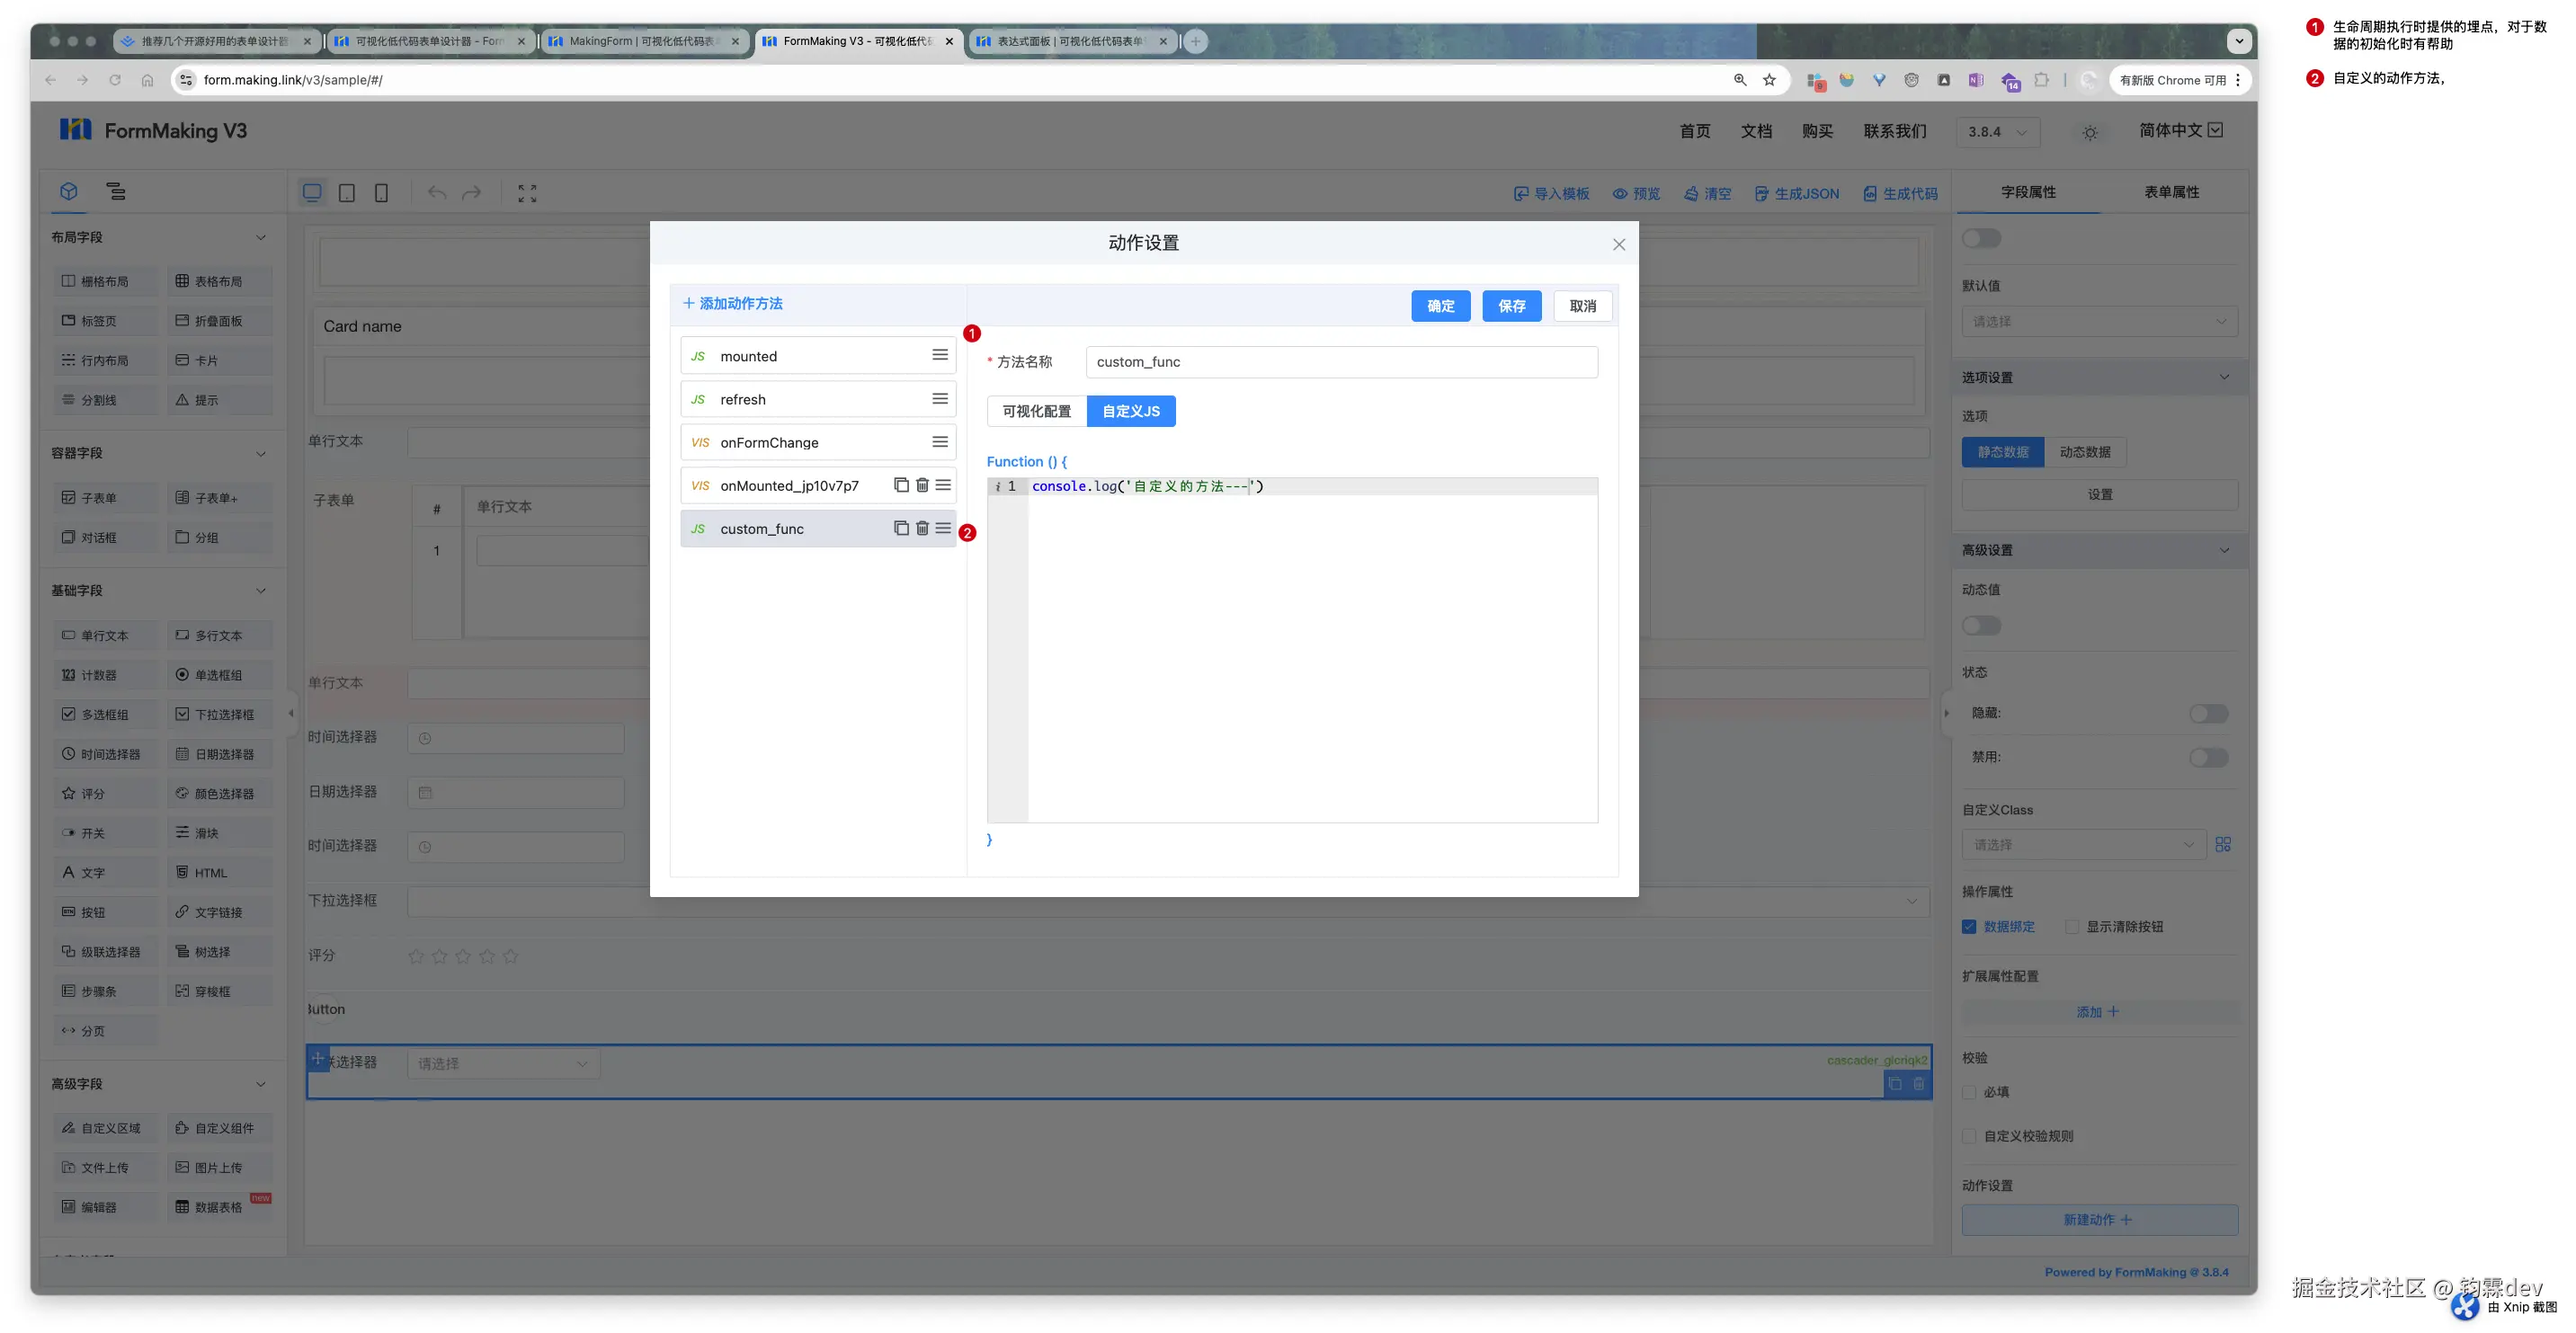Open the 3.8.4 version dropdown

coord(1997,132)
